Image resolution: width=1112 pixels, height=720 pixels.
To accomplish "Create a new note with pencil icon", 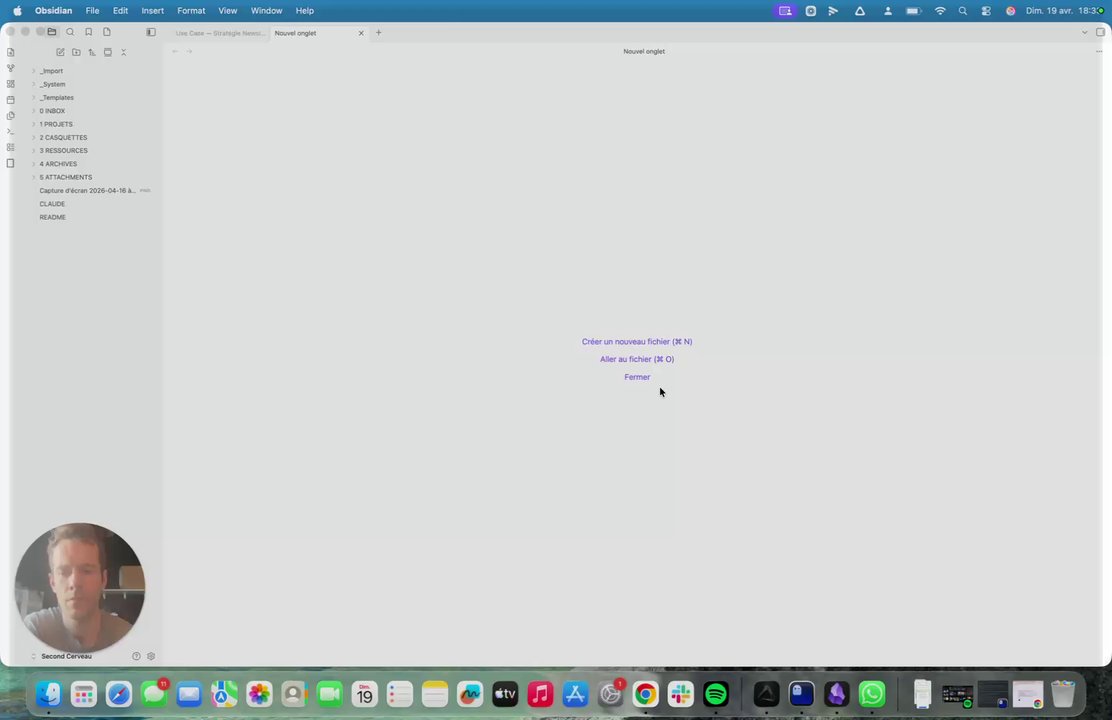I will (x=60, y=52).
